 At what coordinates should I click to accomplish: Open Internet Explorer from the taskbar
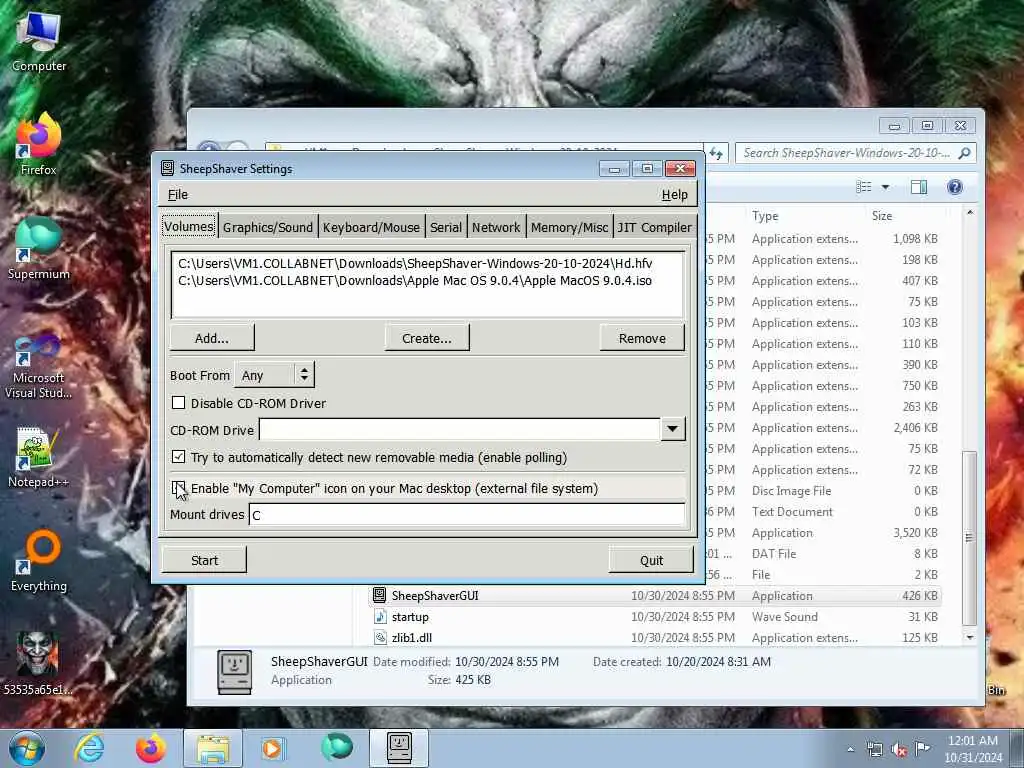[89, 748]
